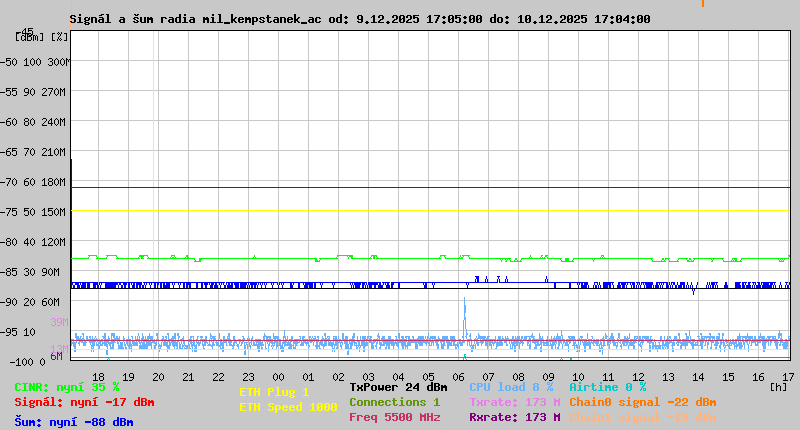Select the yellow ETH Plug 1 legend
Viewport: 800px width, 430px height.
tap(274, 392)
